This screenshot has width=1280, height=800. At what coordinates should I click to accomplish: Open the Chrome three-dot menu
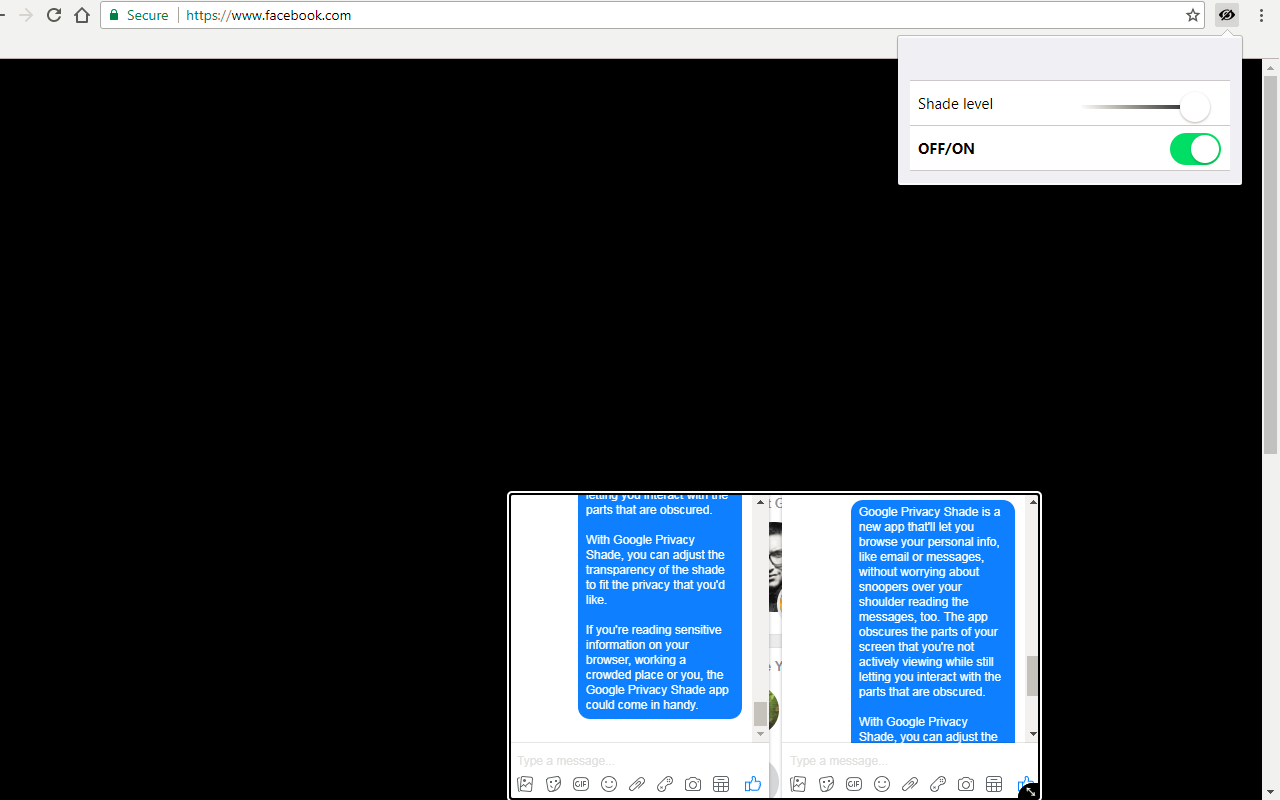point(1262,15)
